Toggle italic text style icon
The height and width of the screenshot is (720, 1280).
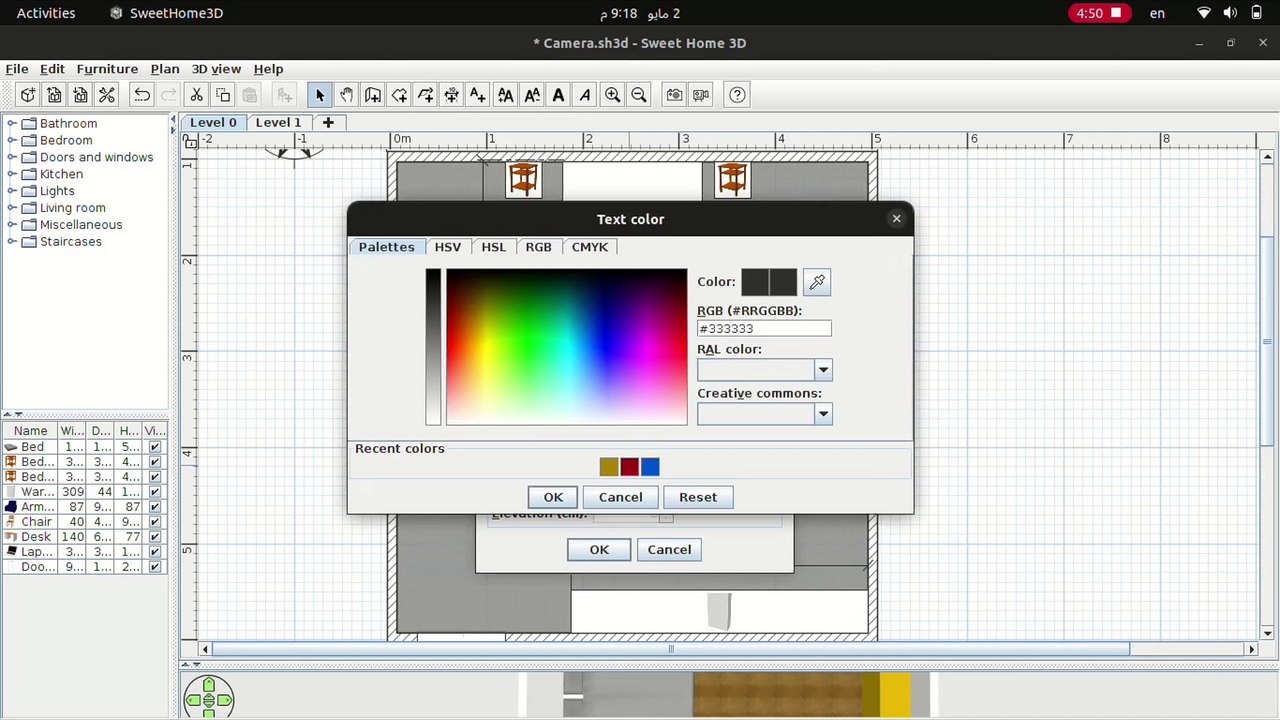[x=585, y=95]
